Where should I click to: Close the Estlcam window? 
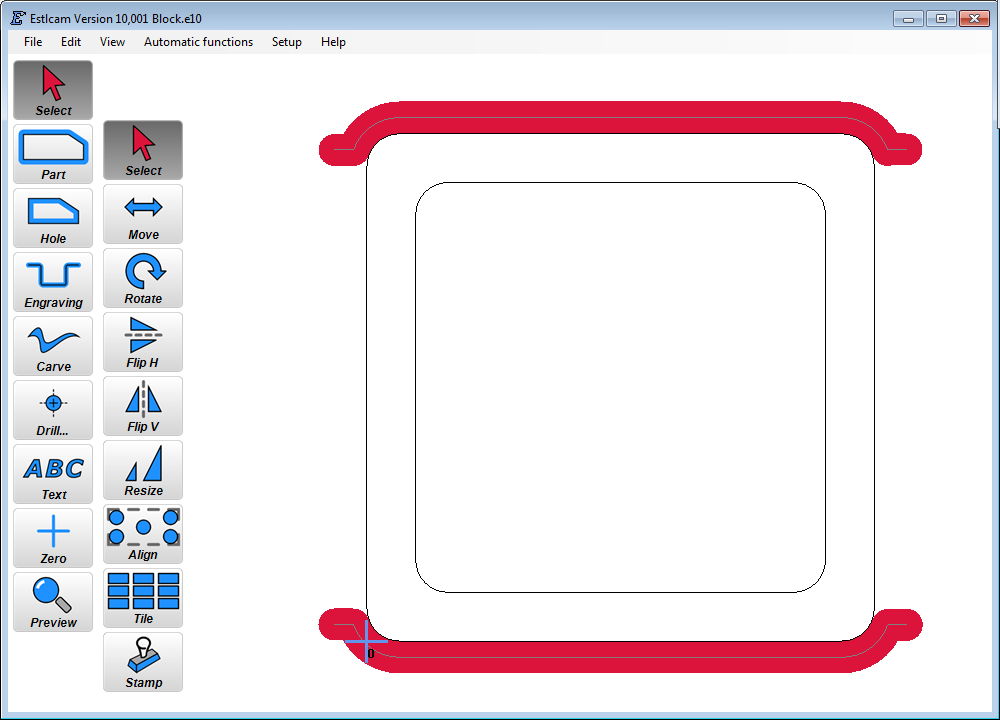point(974,19)
